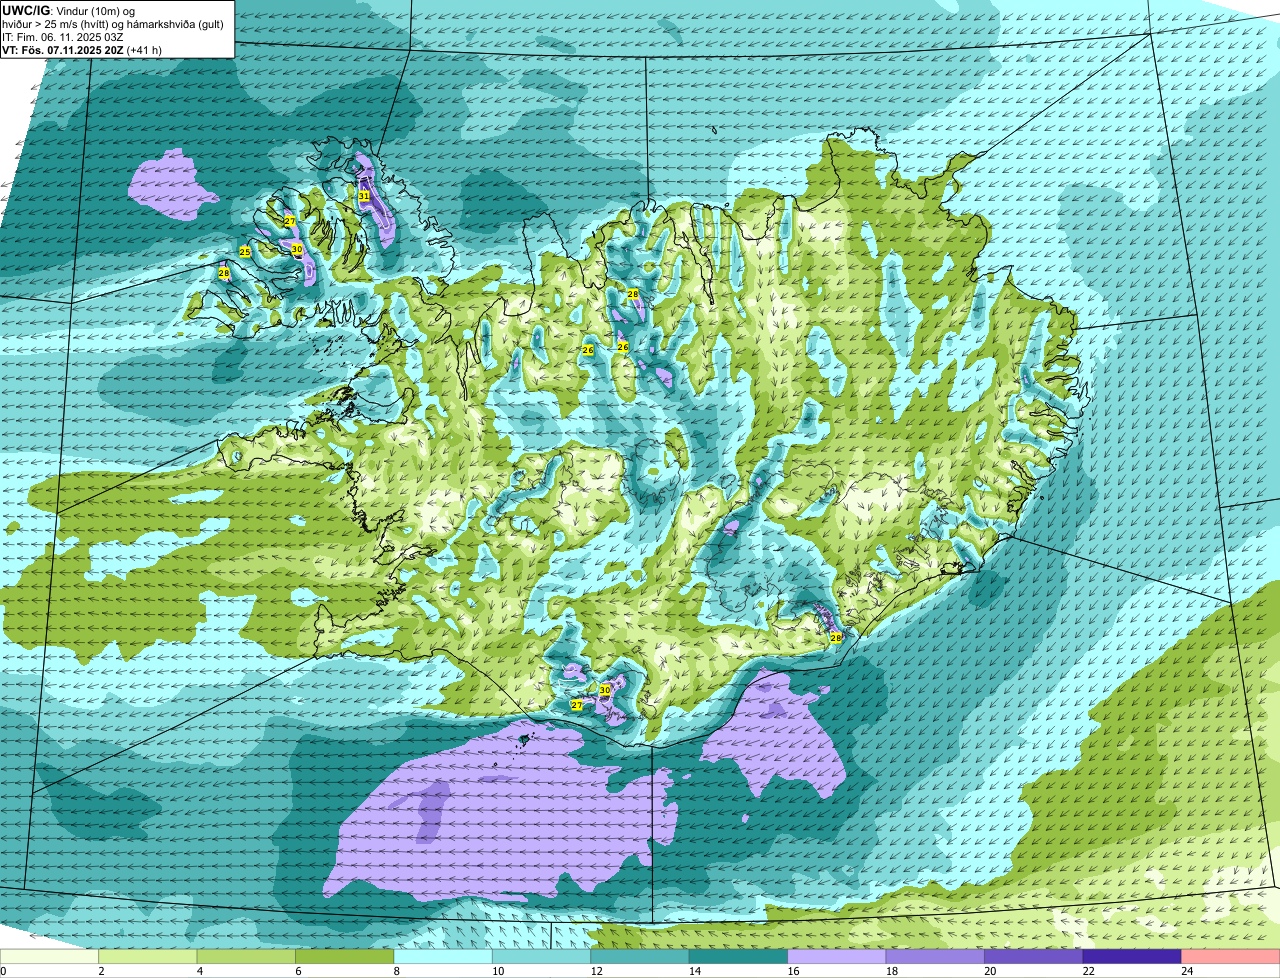Click the 0–2 m/s pale yellow legend swatch
Viewport: 1280px width, 978px height.
point(50,956)
